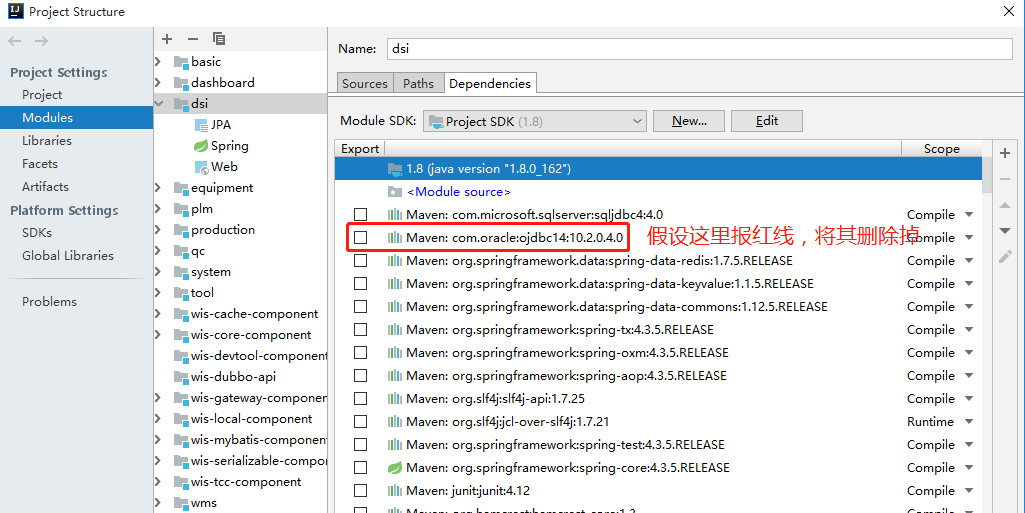
Task: Expand the basic module tree node
Action: [x=159, y=62]
